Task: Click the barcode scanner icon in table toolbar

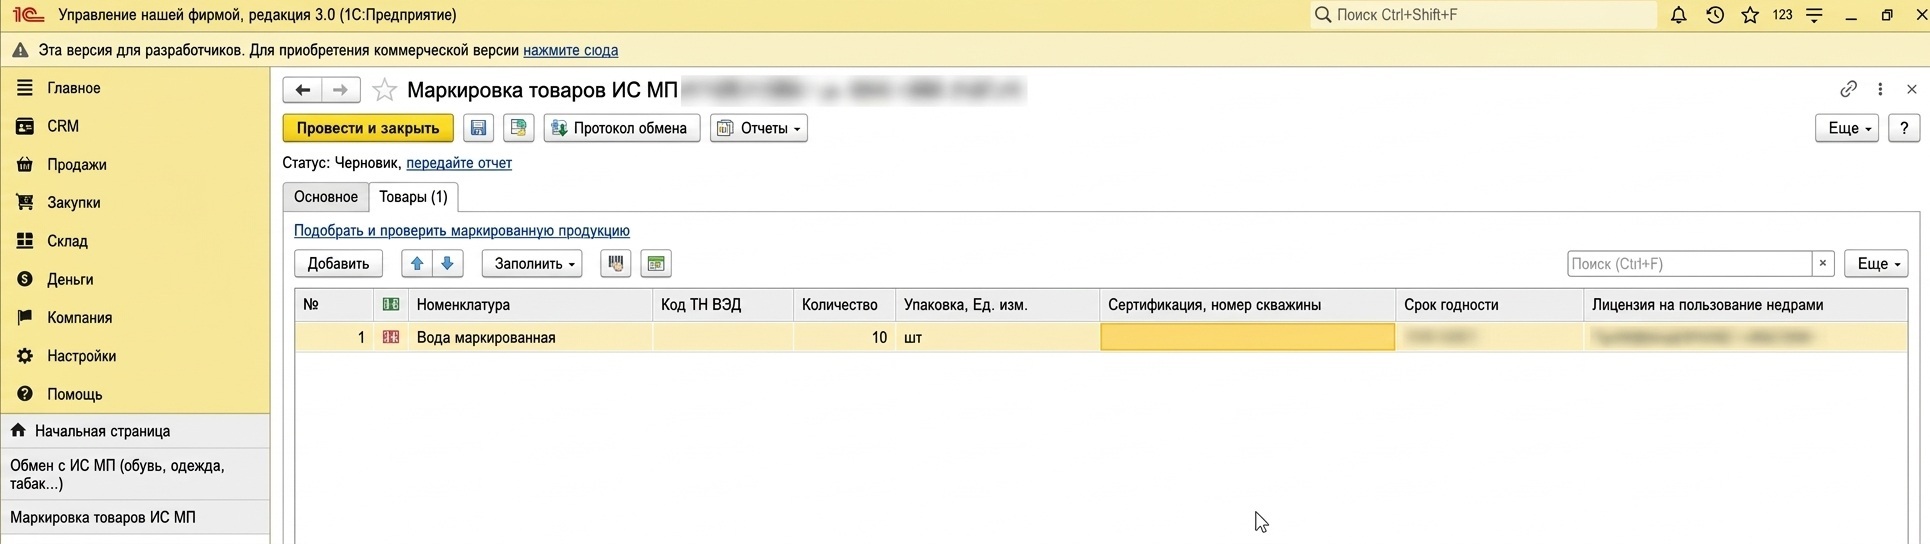Action: 615,264
